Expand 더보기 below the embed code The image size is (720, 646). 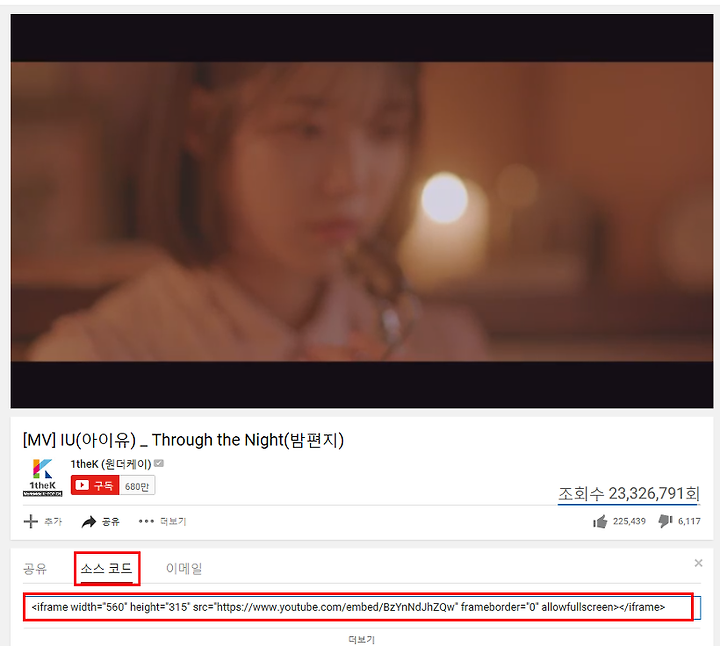[361, 640]
